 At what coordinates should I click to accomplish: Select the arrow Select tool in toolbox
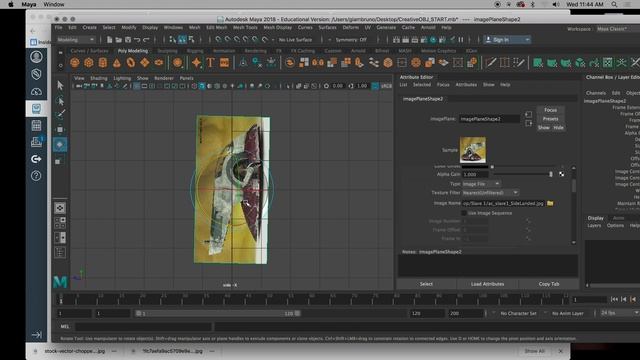60,85
